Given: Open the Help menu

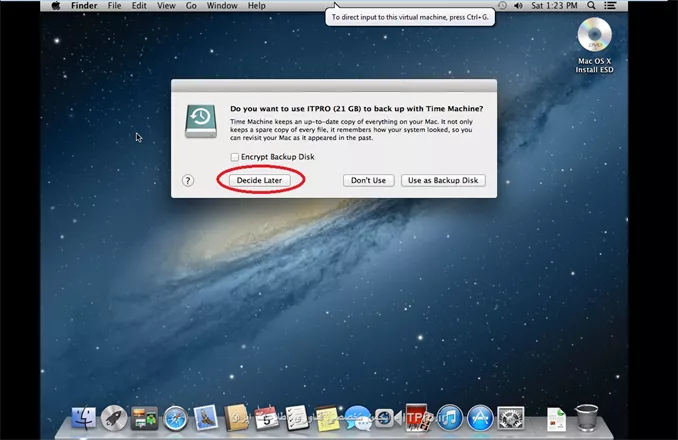Looking at the screenshot, I should click(x=256, y=6).
